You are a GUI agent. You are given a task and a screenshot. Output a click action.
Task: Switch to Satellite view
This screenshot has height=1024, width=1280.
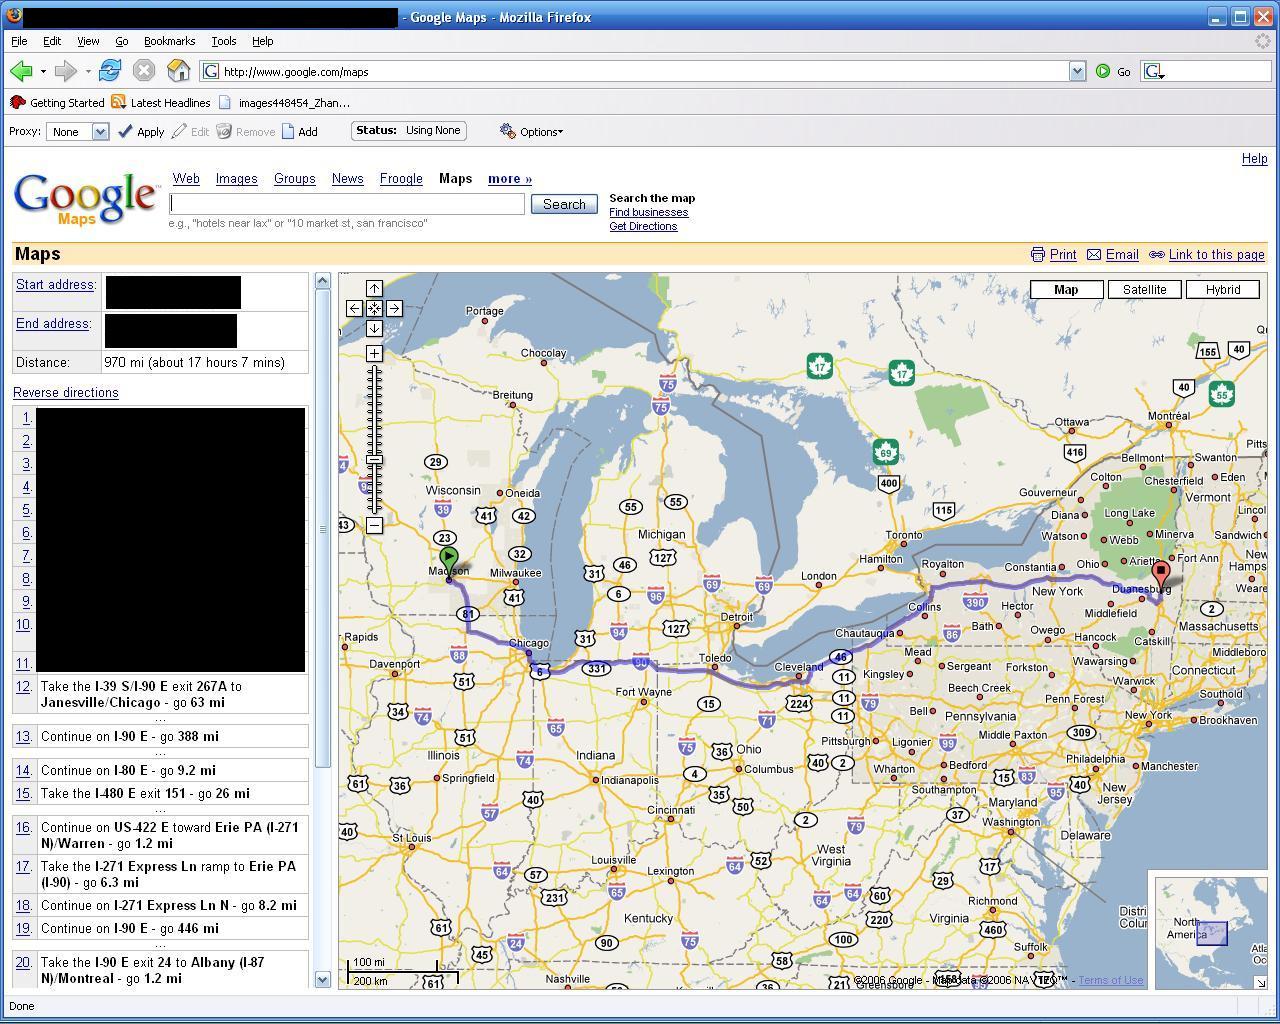[1144, 289]
